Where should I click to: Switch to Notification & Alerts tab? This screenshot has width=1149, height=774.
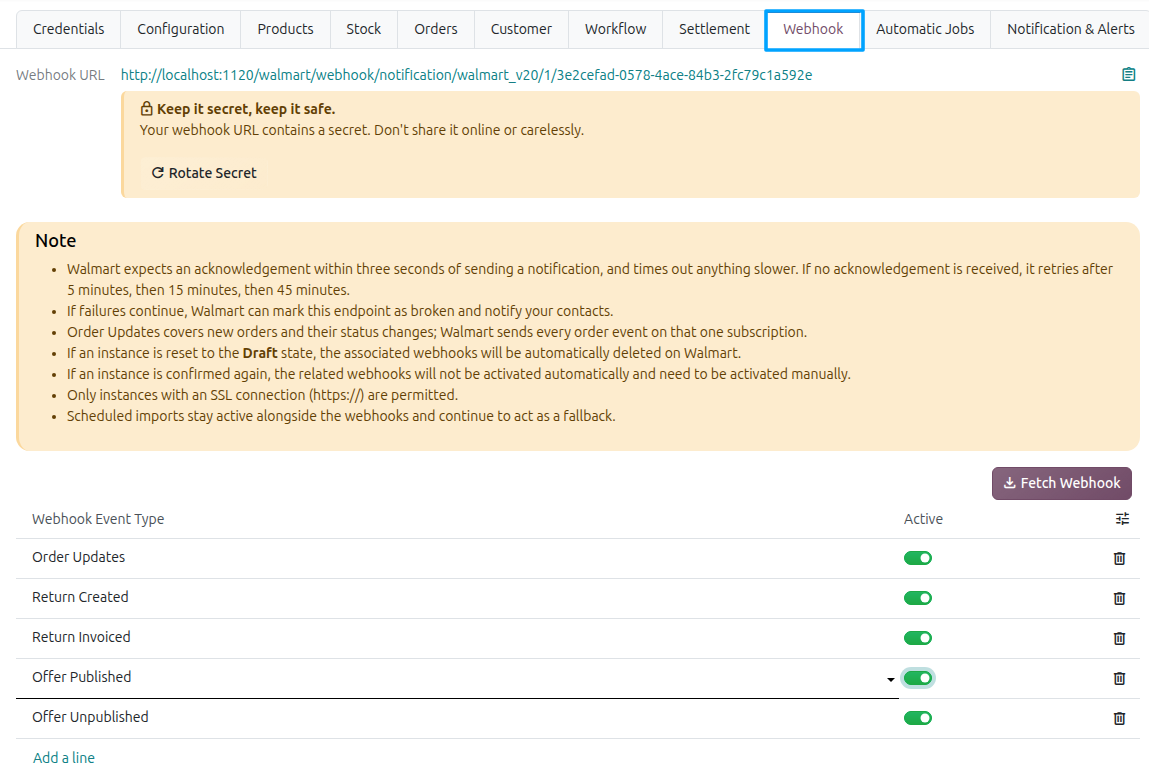coord(1071,29)
